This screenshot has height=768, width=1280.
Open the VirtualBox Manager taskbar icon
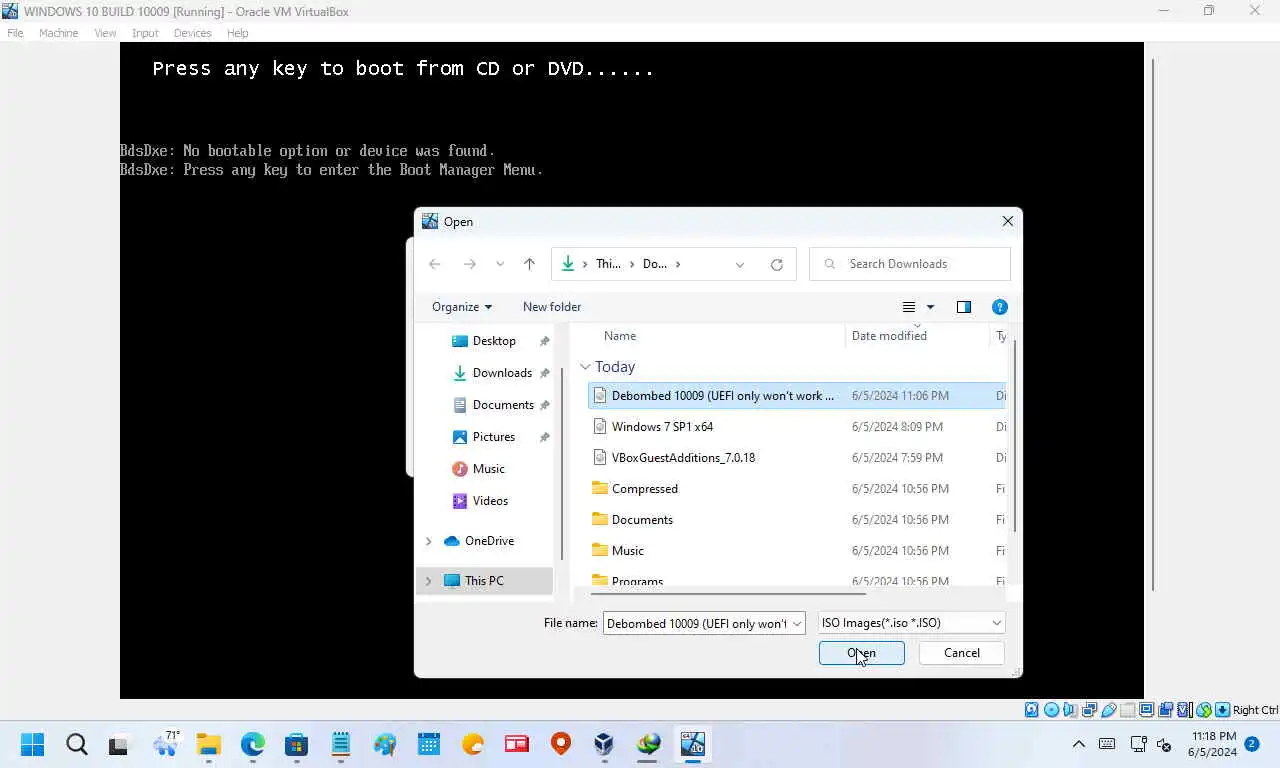[604, 744]
